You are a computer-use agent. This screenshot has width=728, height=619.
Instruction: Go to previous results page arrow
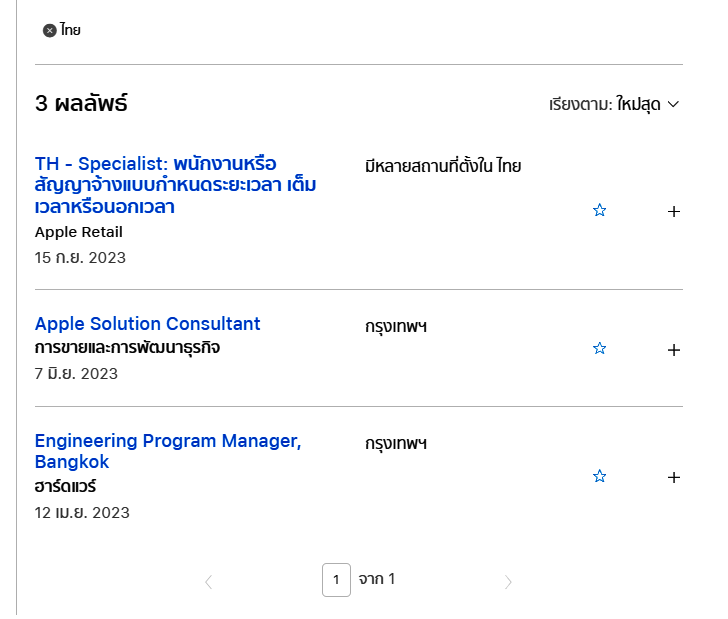click(x=209, y=582)
